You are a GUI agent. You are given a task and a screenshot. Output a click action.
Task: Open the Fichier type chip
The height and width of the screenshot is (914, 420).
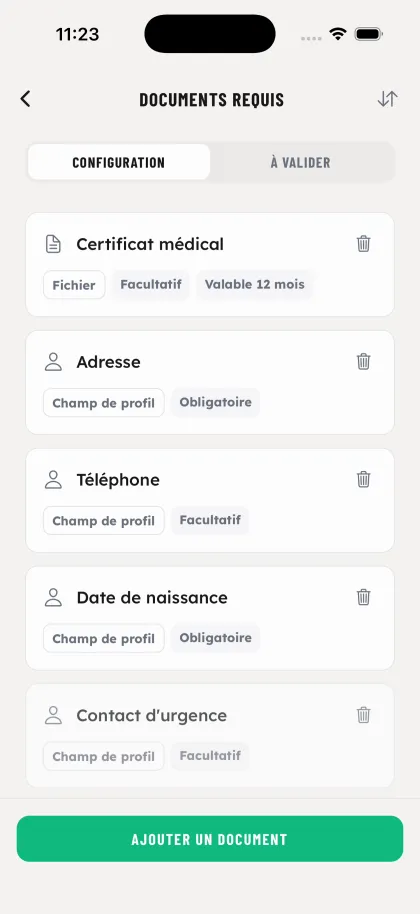[74, 285]
